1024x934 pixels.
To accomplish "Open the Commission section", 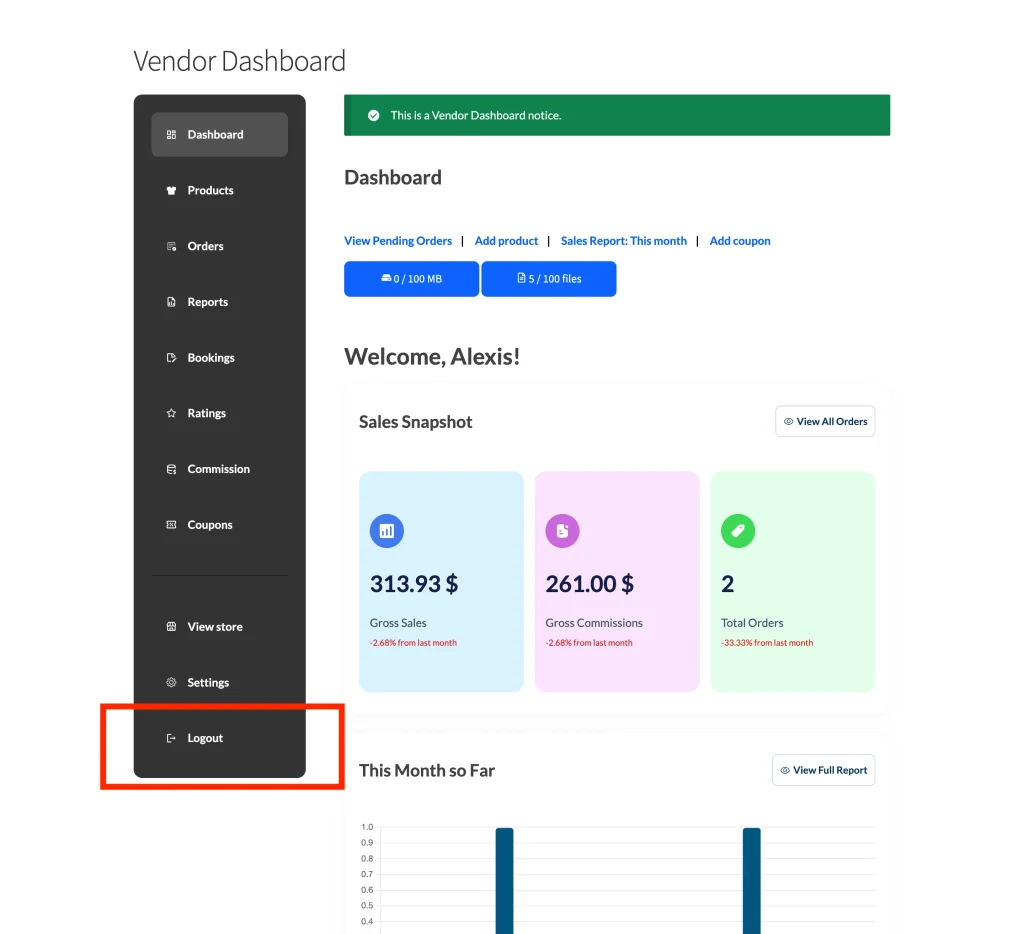I will tap(219, 469).
